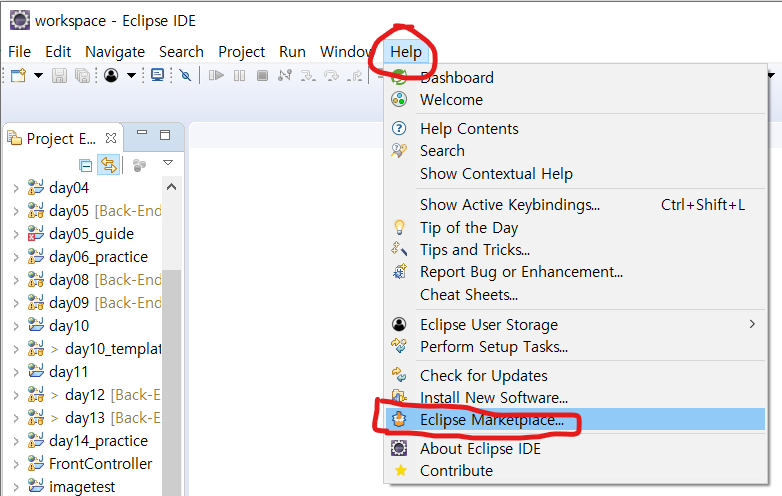Expand the day06_practice project
Screen dimensions: 782x496
point(16,257)
